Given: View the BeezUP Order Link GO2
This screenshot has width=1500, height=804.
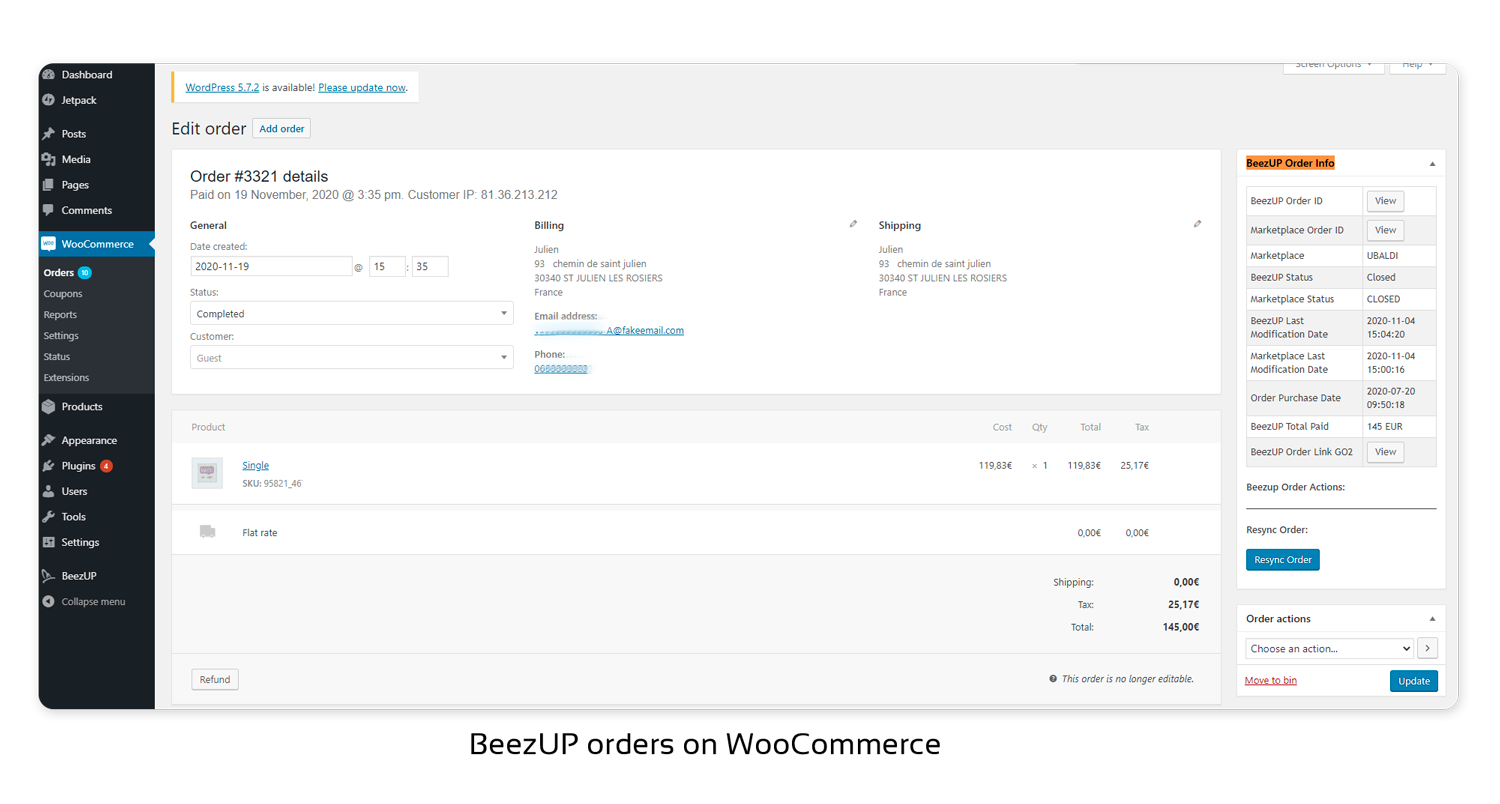Looking at the screenshot, I should (x=1385, y=452).
